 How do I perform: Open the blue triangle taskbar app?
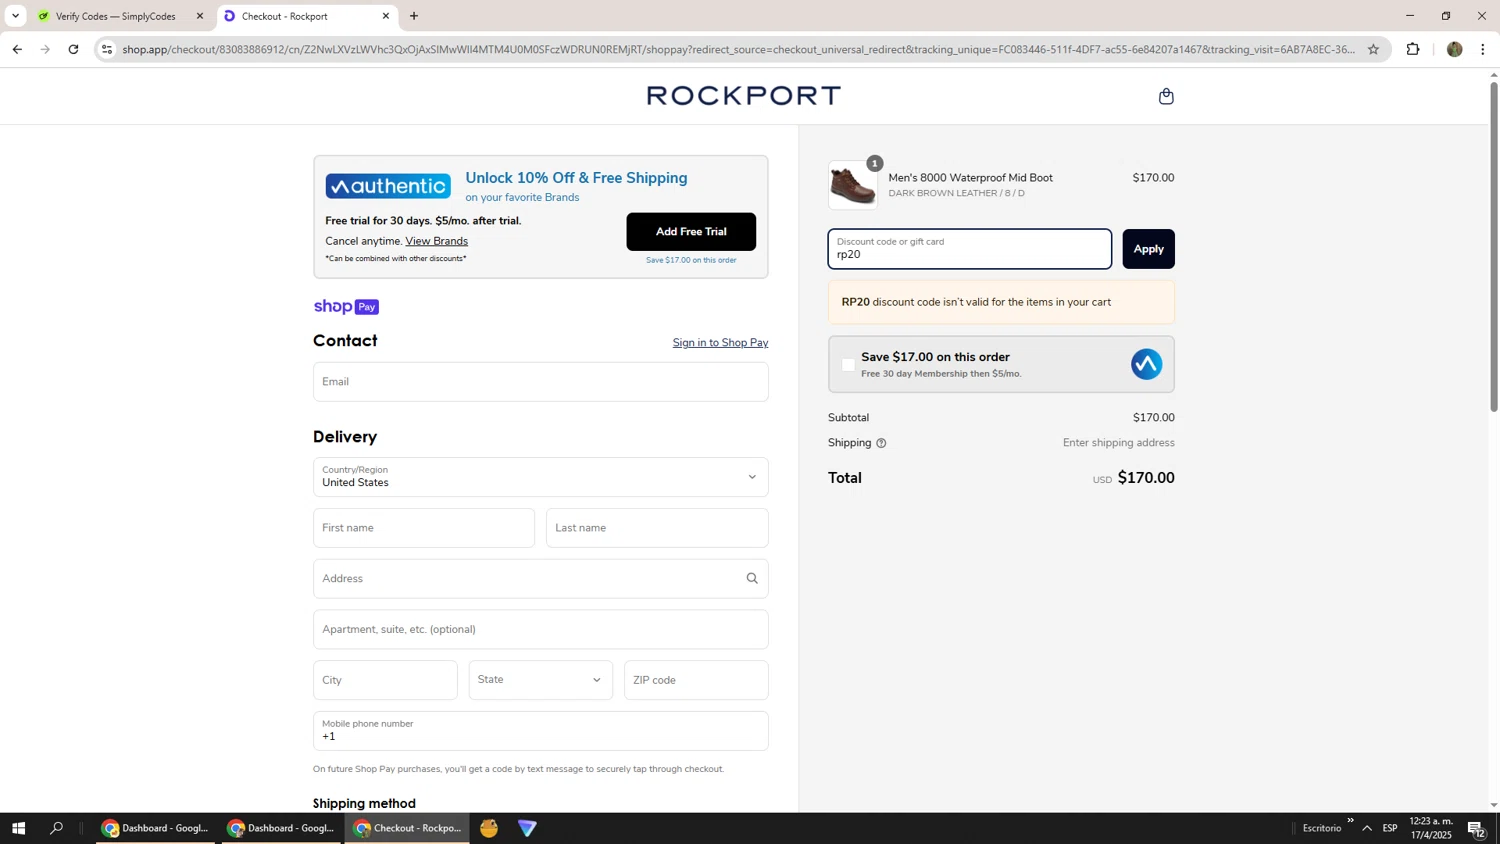tap(527, 828)
